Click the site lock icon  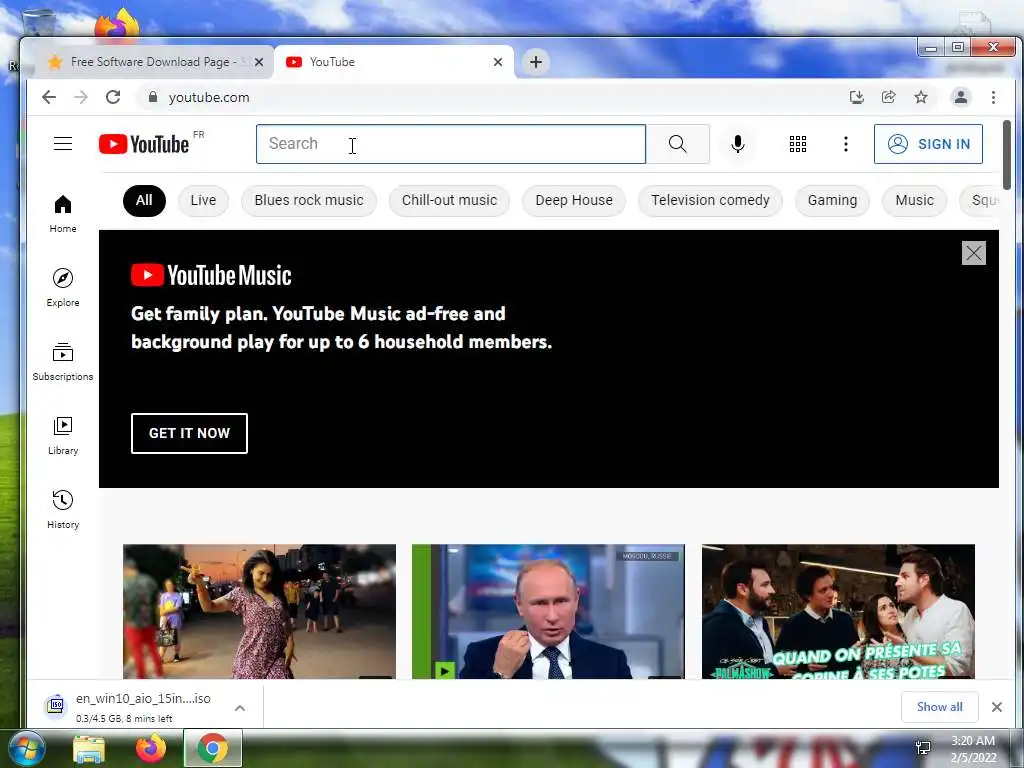pos(153,97)
